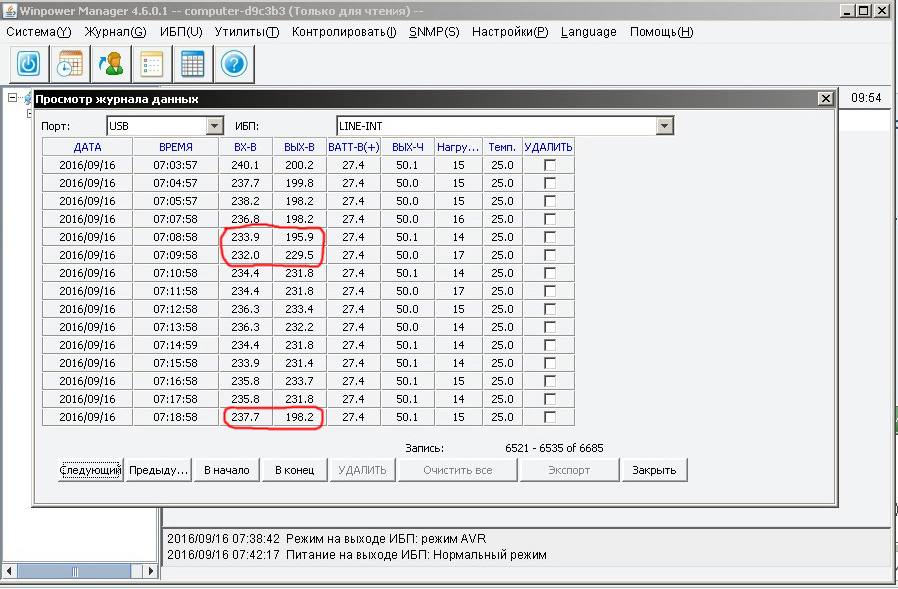Click the Java icon in the title bar
Screen dimensions: 898x589
pos(9,10)
